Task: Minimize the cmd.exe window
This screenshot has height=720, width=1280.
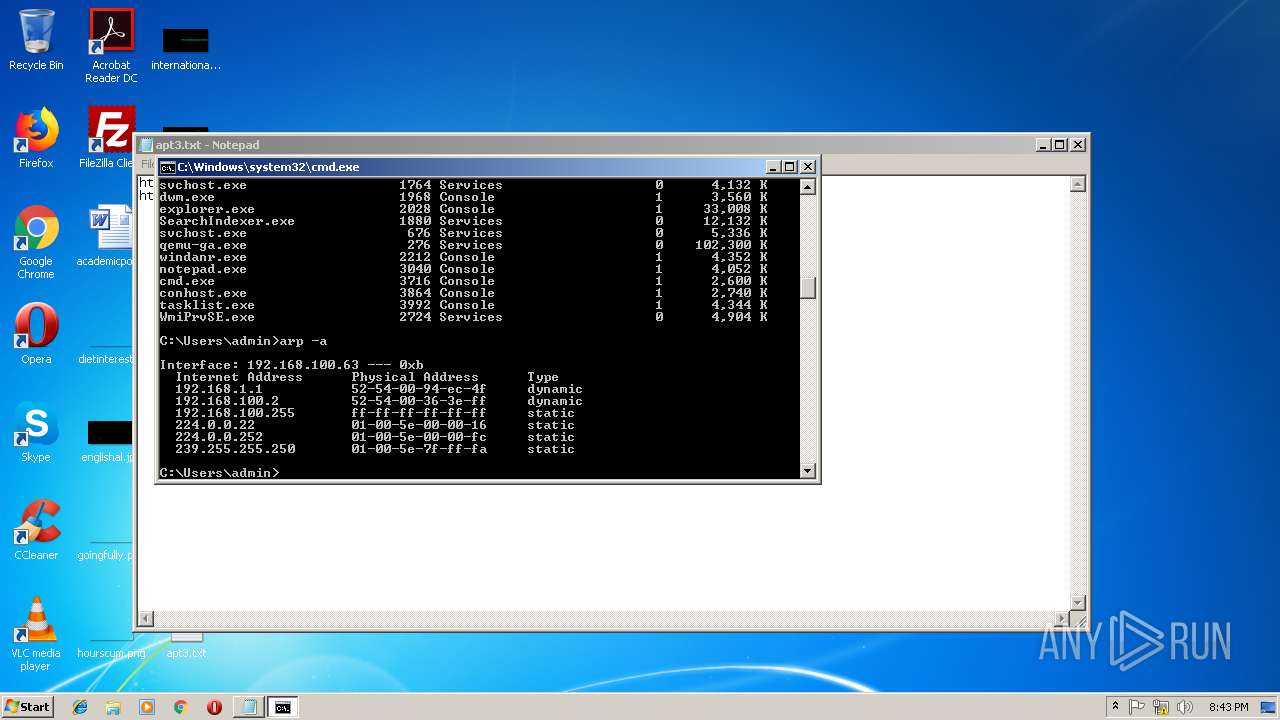Action: pos(774,167)
